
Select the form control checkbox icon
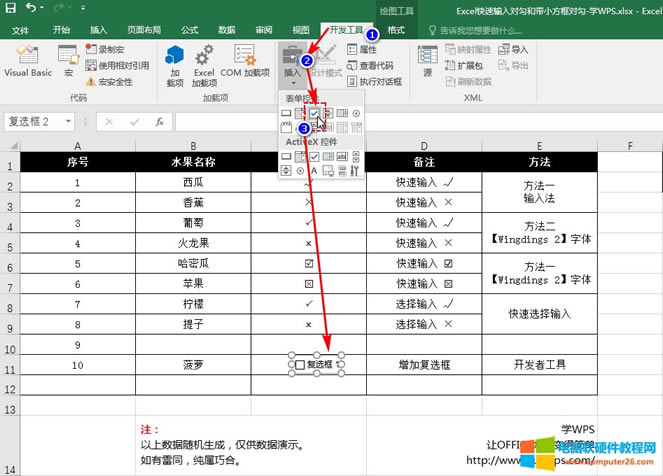[314, 114]
